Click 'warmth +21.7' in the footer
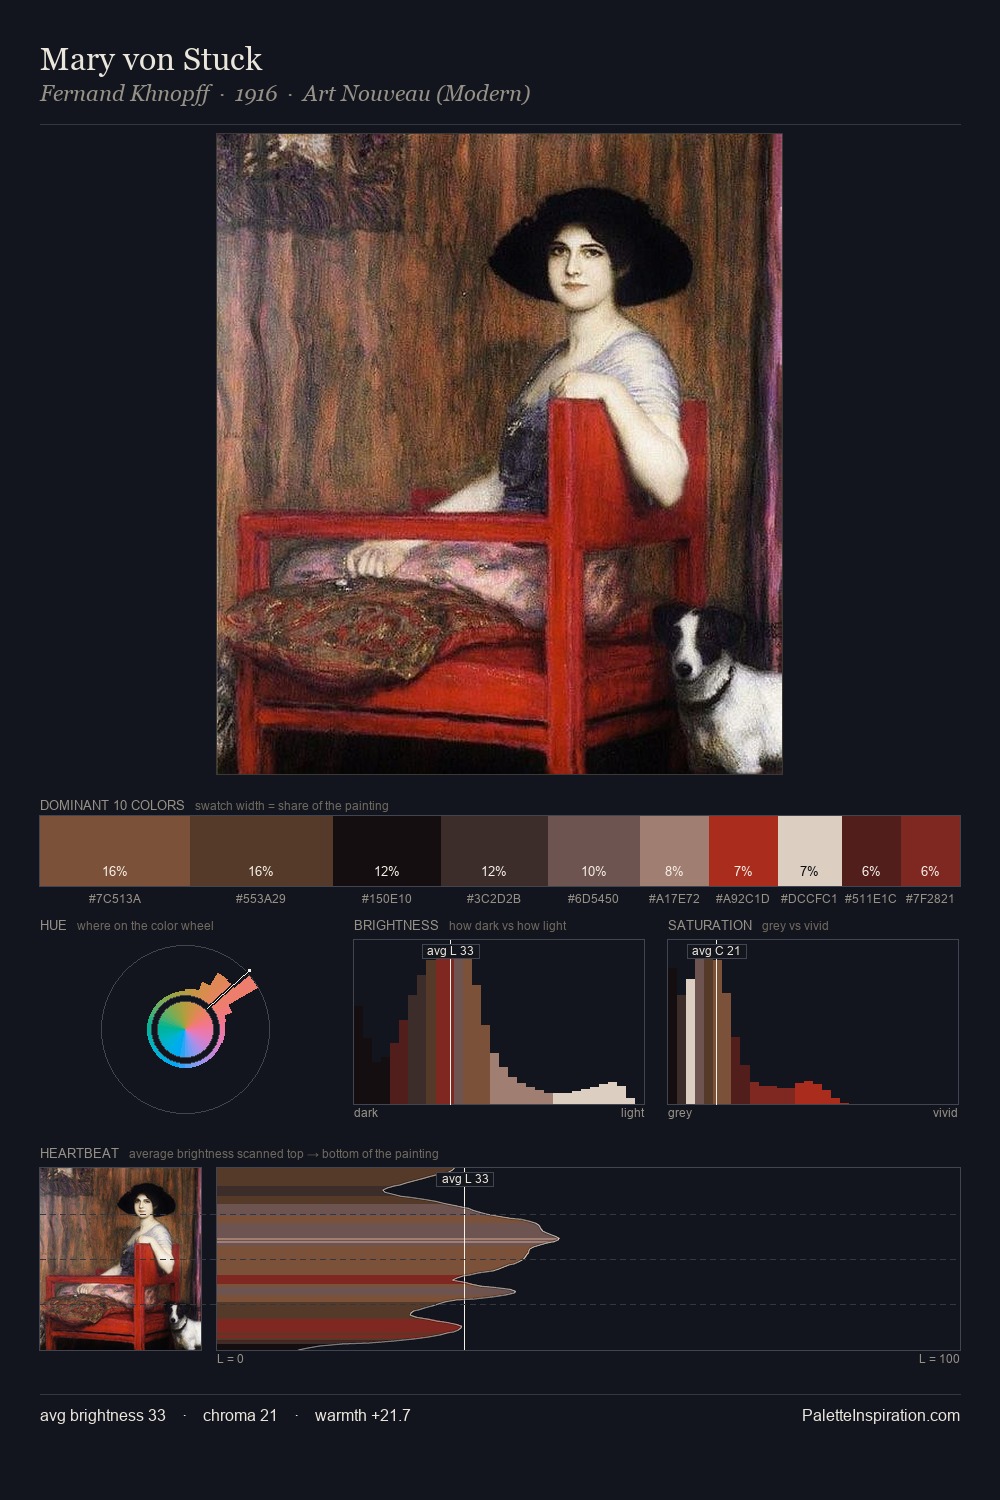Viewport: 1000px width, 1500px height. click(x=363, y=1415)
